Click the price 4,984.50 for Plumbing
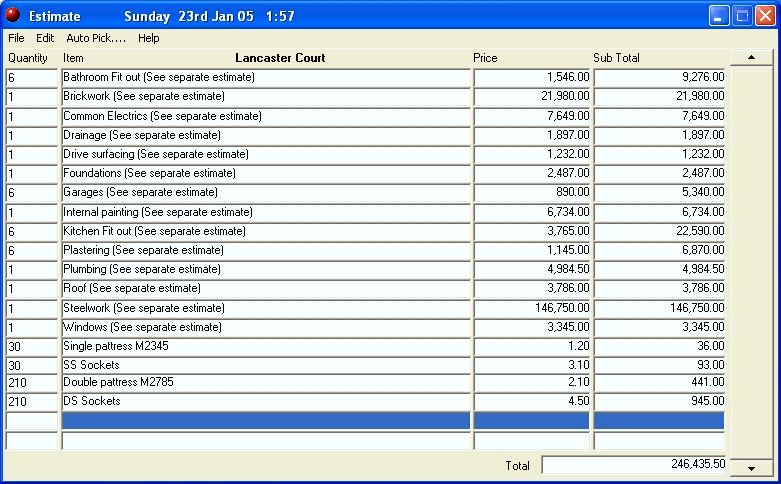781x484 pixels. coord(531,269)
